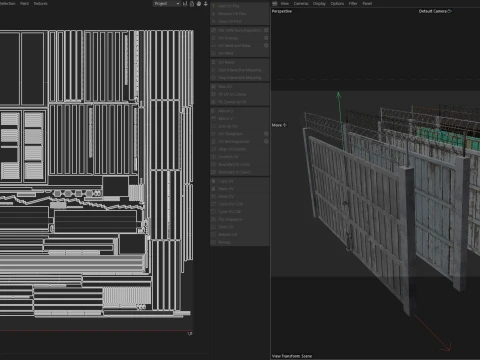Viewport: 480px width, 360px height.
Task: Apply Mirror U to UVs
Action: [x=240, y=111]
